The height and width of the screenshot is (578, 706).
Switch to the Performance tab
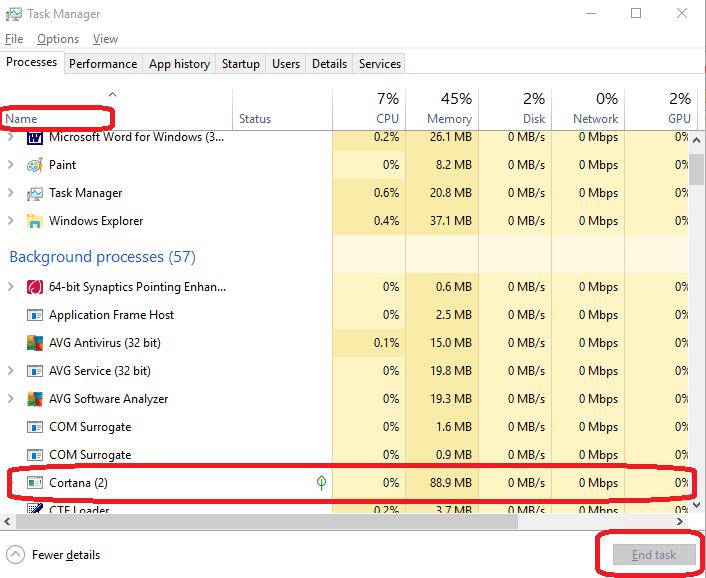103,64
